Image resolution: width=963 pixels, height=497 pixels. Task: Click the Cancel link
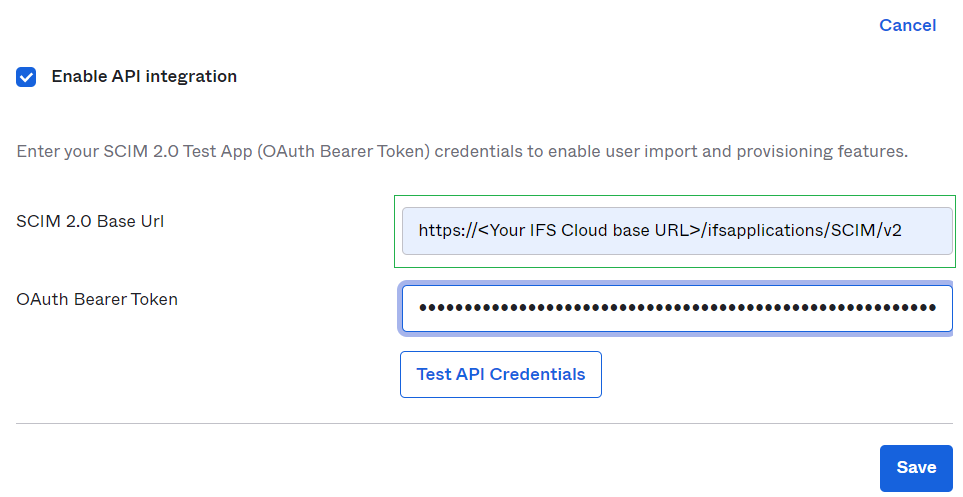click(907, 25)
